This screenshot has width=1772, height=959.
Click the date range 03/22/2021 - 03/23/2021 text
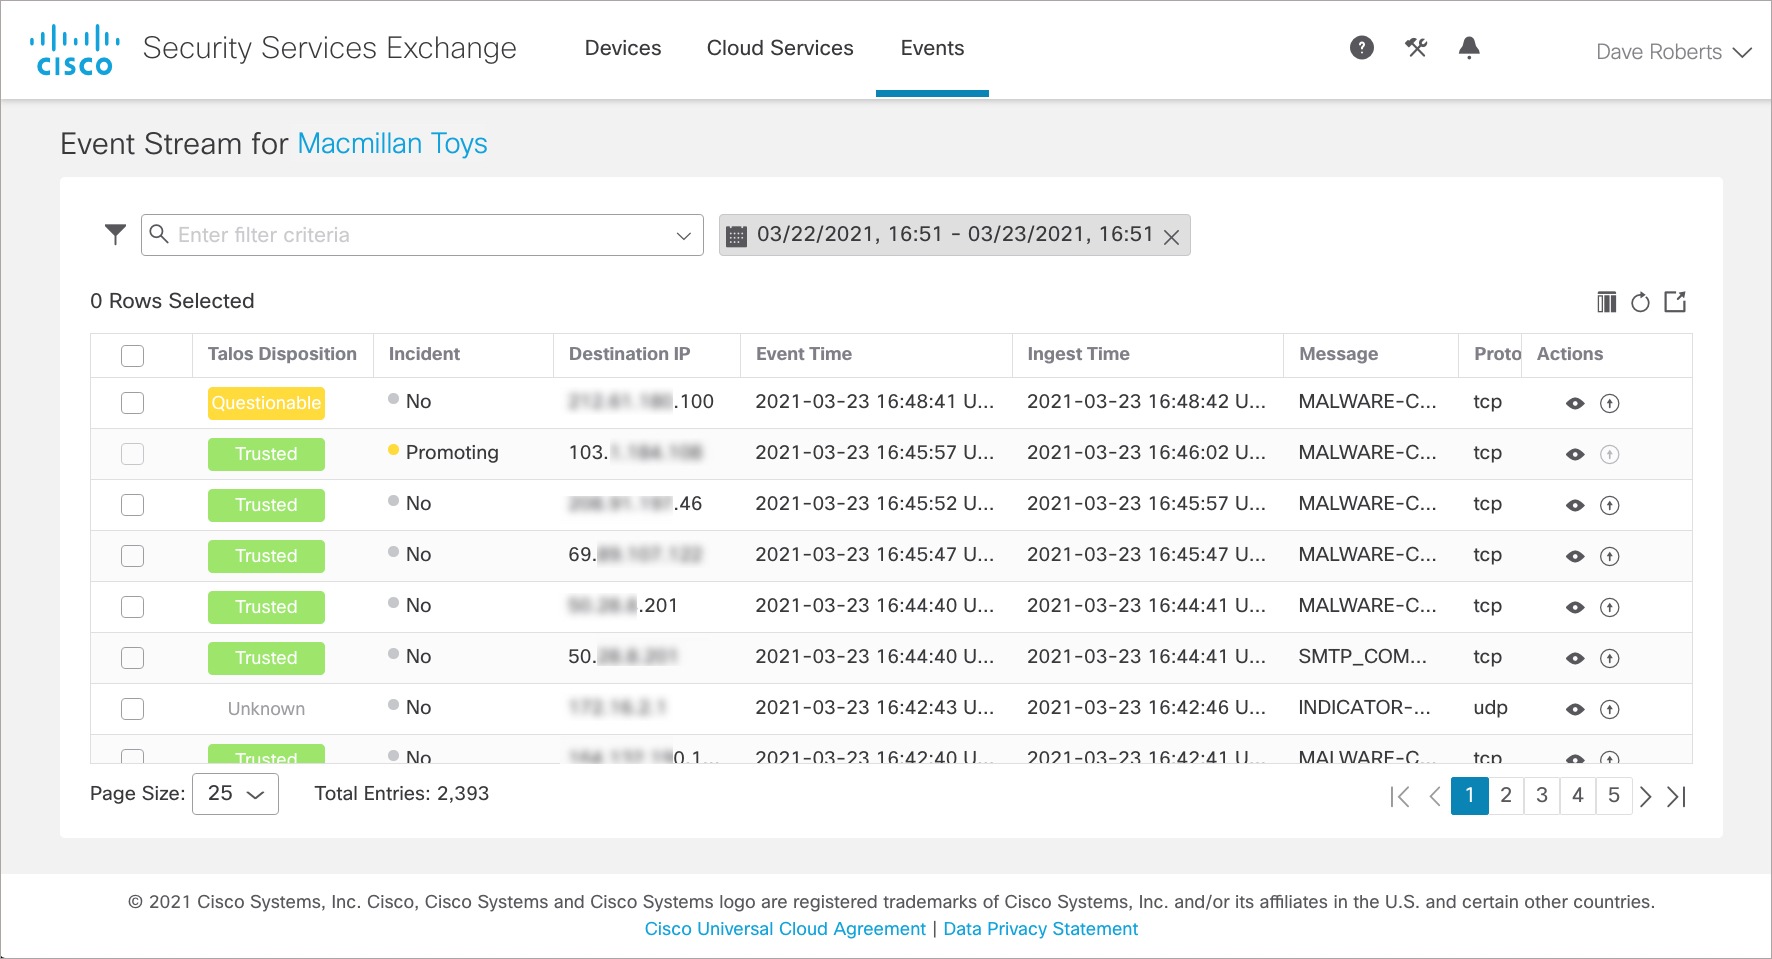(x=955, y=235)
